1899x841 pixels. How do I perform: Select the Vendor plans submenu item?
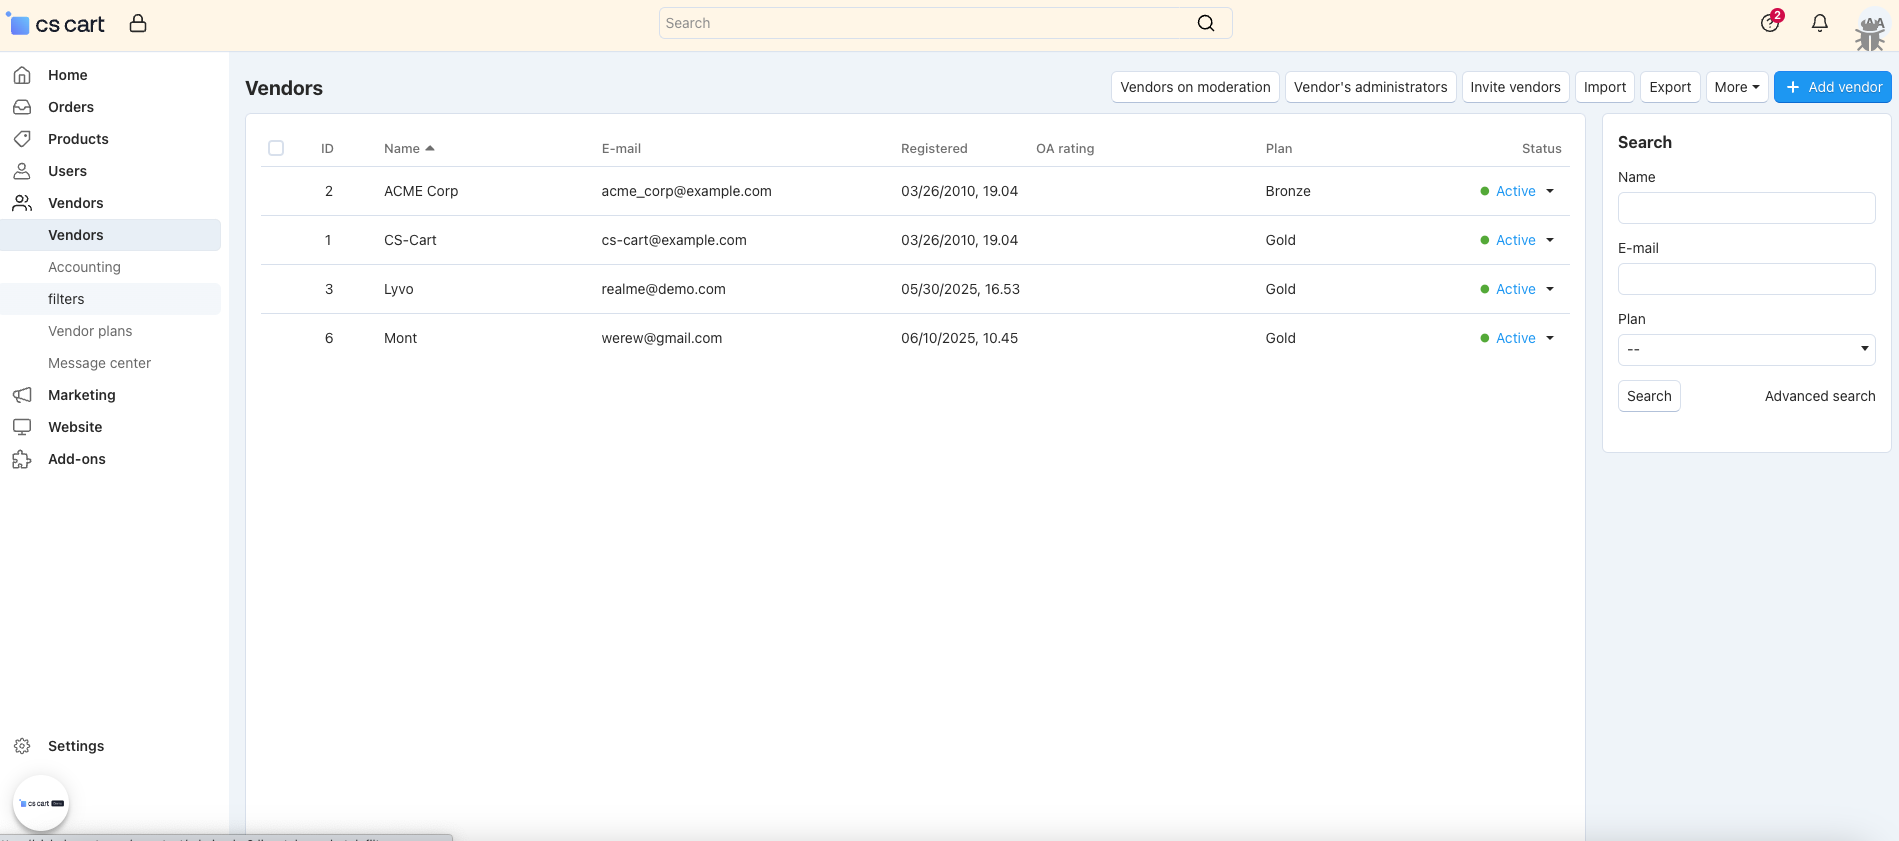[90, 331]
